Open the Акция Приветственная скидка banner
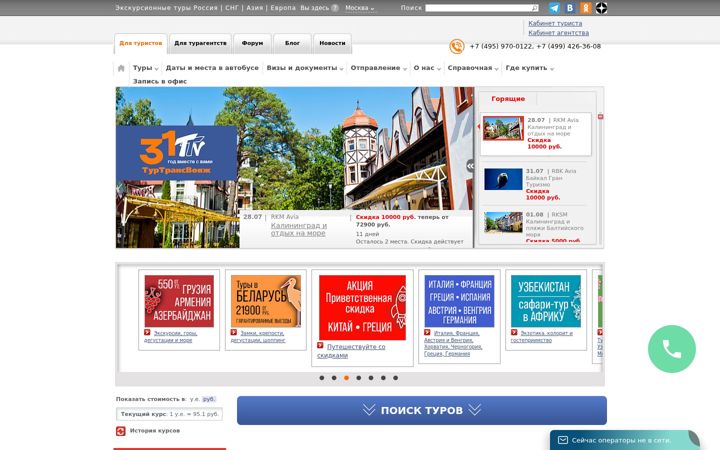720x450 pixels. click(362, 308)
